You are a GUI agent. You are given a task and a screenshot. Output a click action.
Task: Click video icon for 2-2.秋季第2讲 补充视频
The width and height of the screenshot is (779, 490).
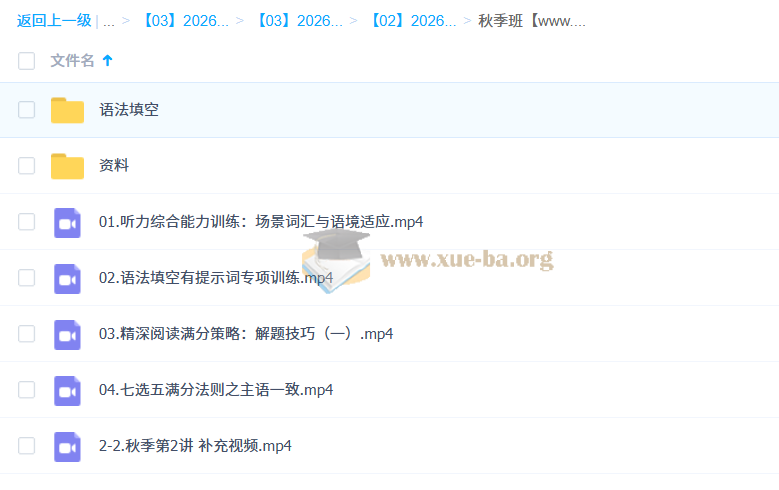(67, 446)
